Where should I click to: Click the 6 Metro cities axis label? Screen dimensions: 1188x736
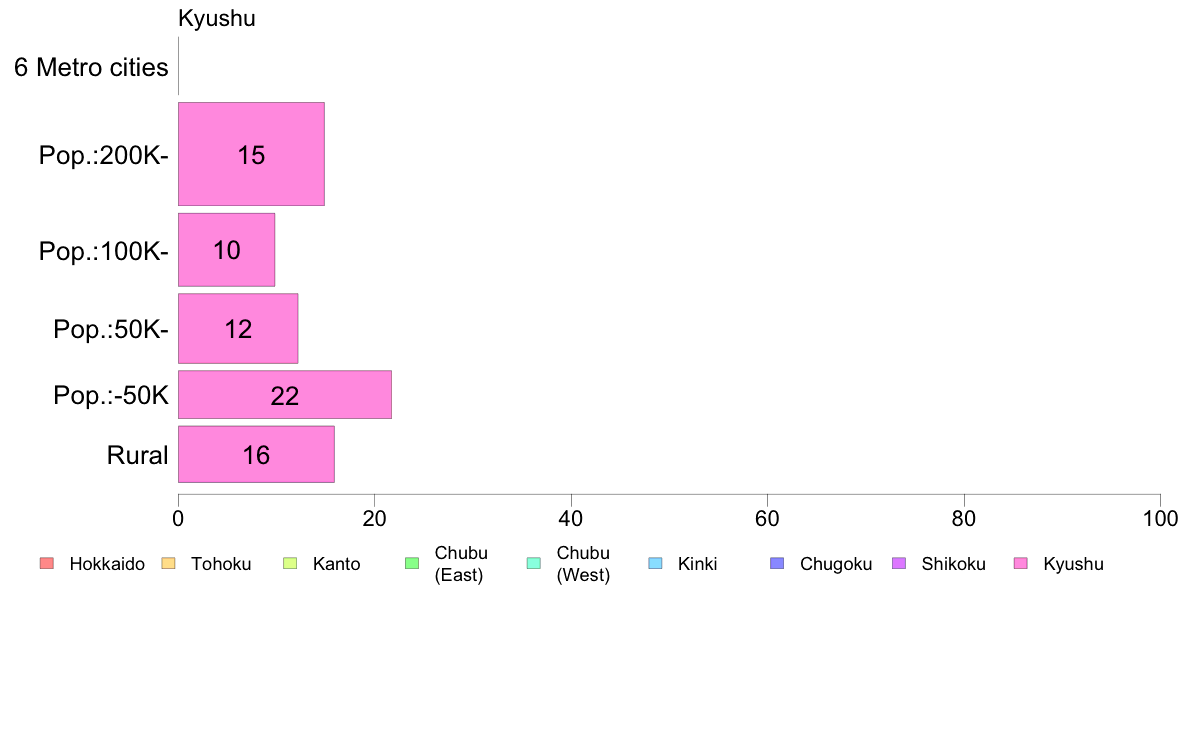tap(91, 67)
